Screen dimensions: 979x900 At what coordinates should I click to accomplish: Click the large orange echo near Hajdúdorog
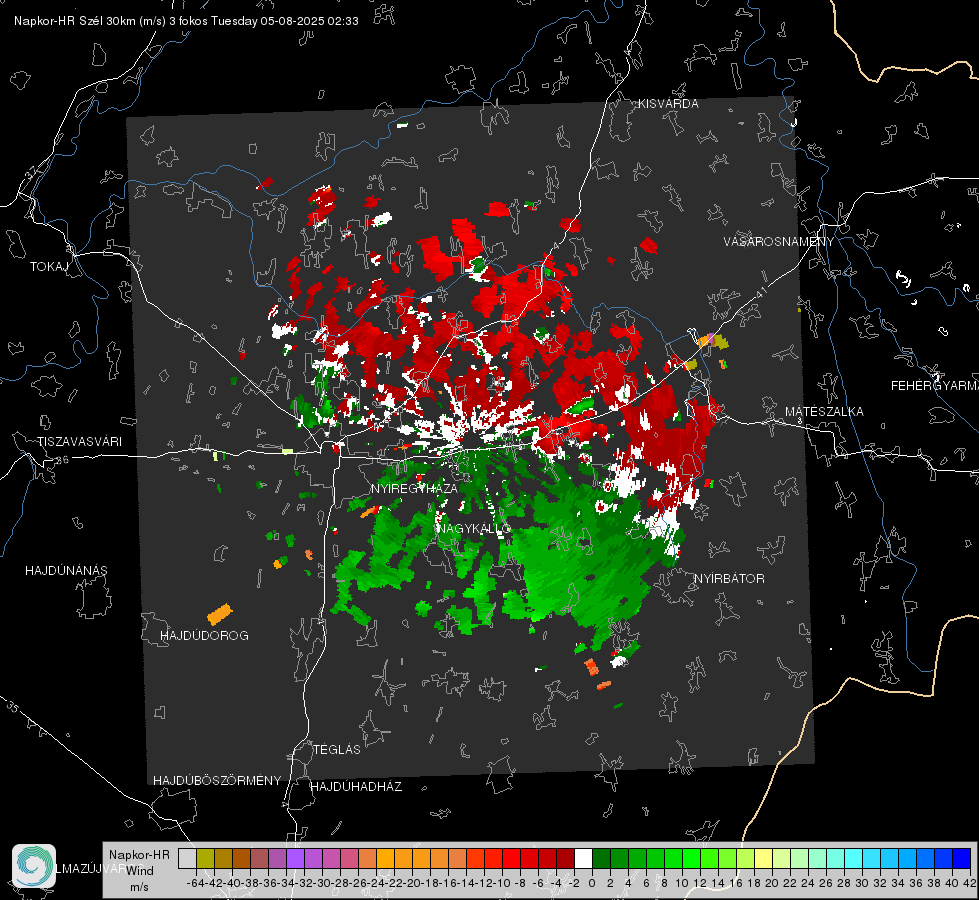pos(220,615)
